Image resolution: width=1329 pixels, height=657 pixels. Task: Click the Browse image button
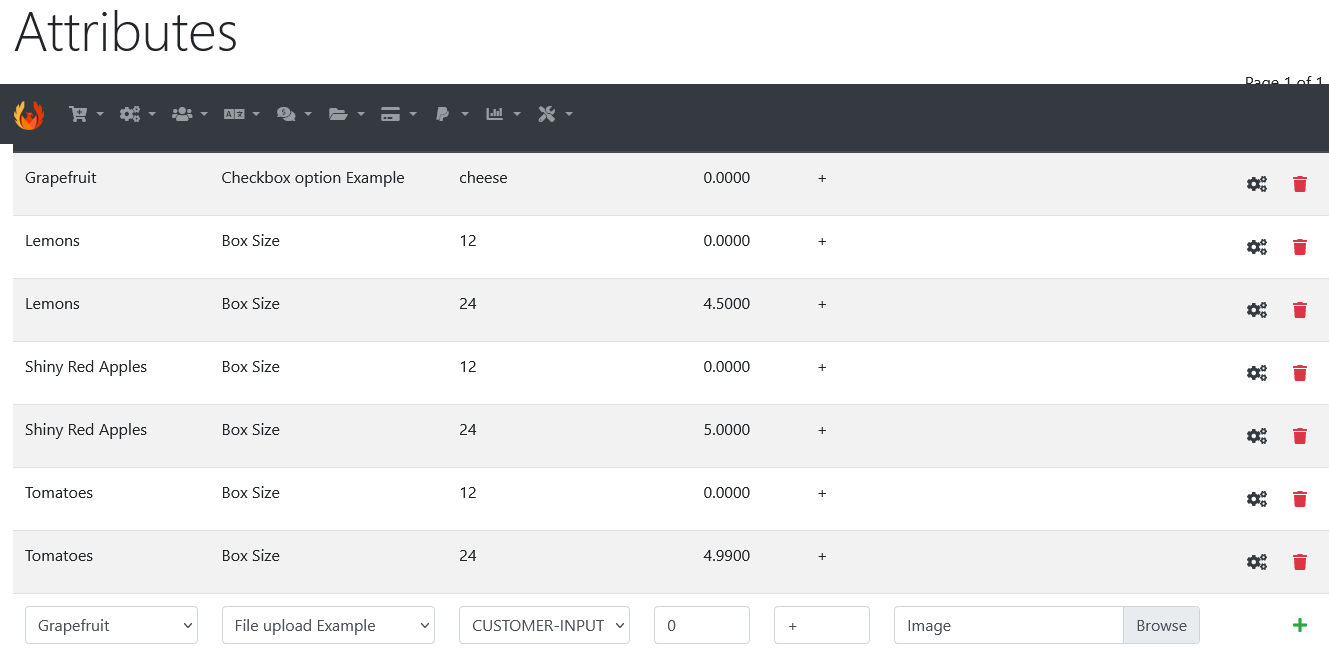1161,625
